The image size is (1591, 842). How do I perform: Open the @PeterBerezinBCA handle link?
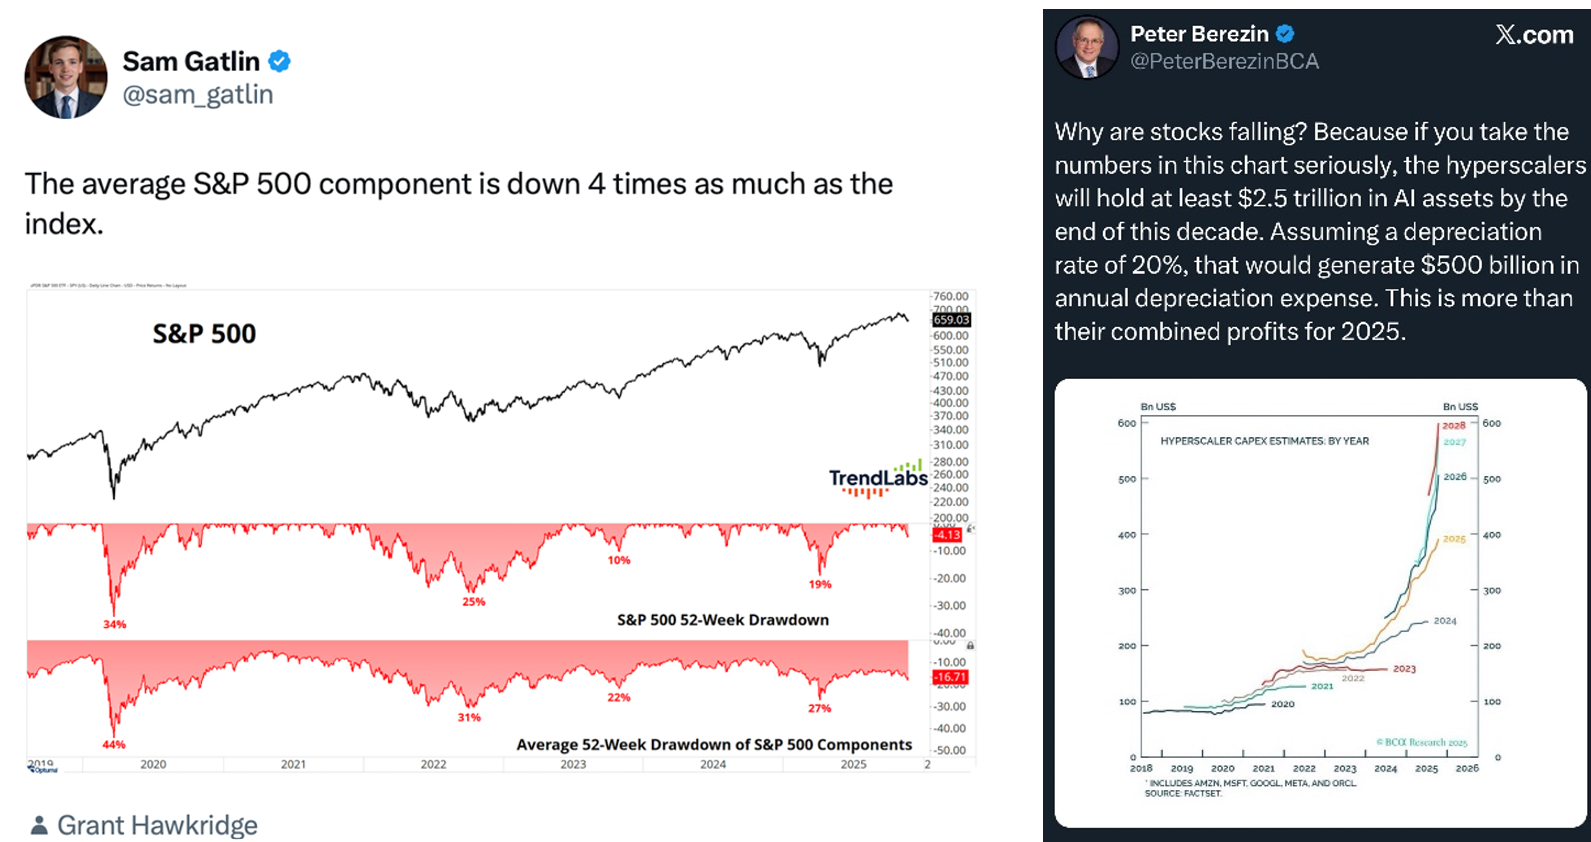(x=1224, y=62)
